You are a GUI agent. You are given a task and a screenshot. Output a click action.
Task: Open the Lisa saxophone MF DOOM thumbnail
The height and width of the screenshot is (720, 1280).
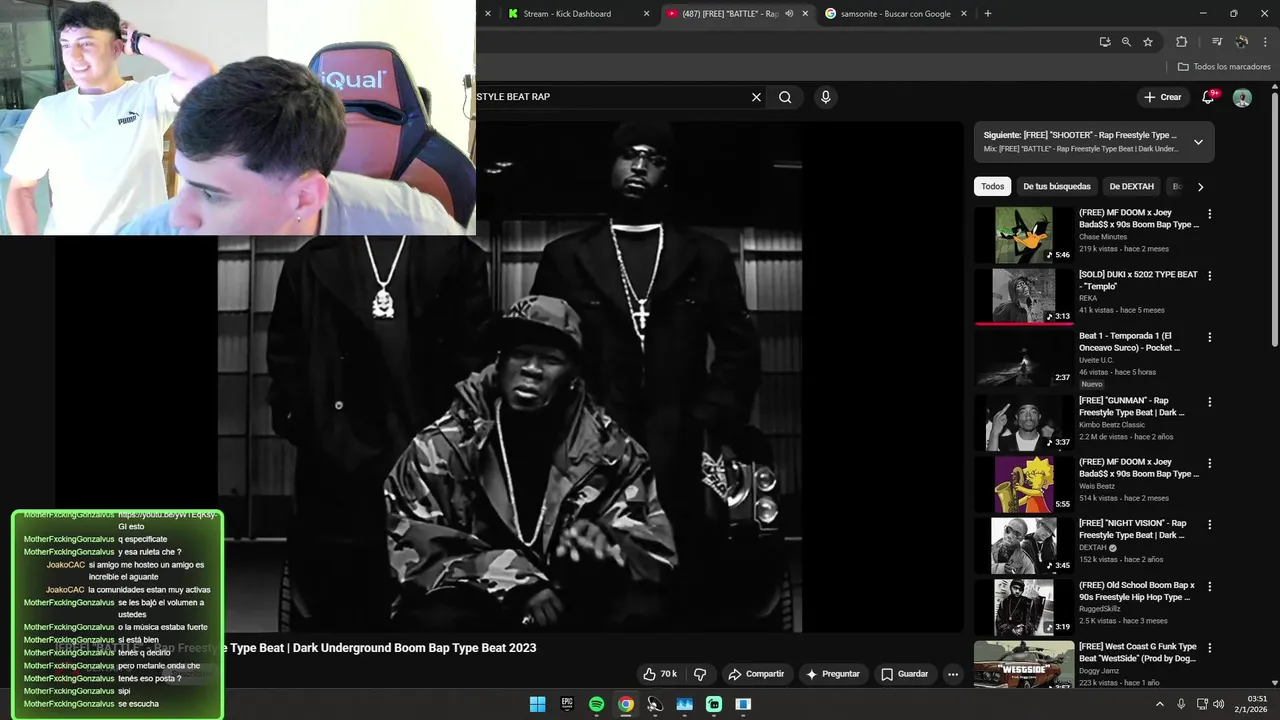point(1023,484)
